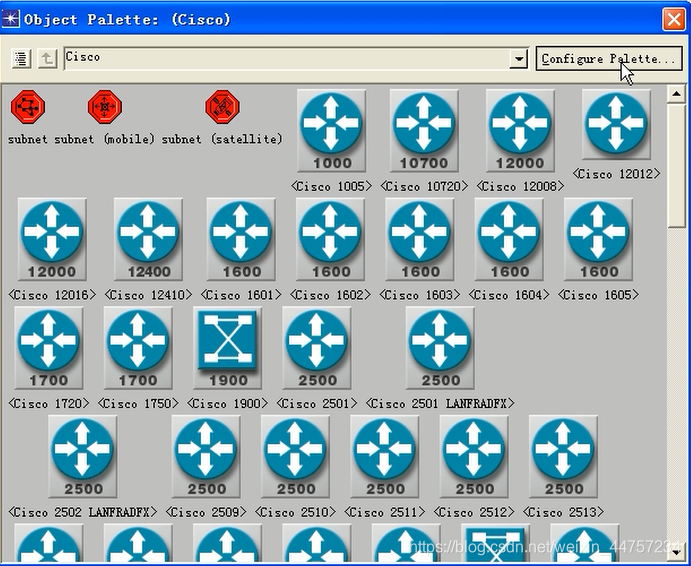
Task: Pick the Cisco 2510 router icon
Action: pyautogui.click(x=295, y=456)
